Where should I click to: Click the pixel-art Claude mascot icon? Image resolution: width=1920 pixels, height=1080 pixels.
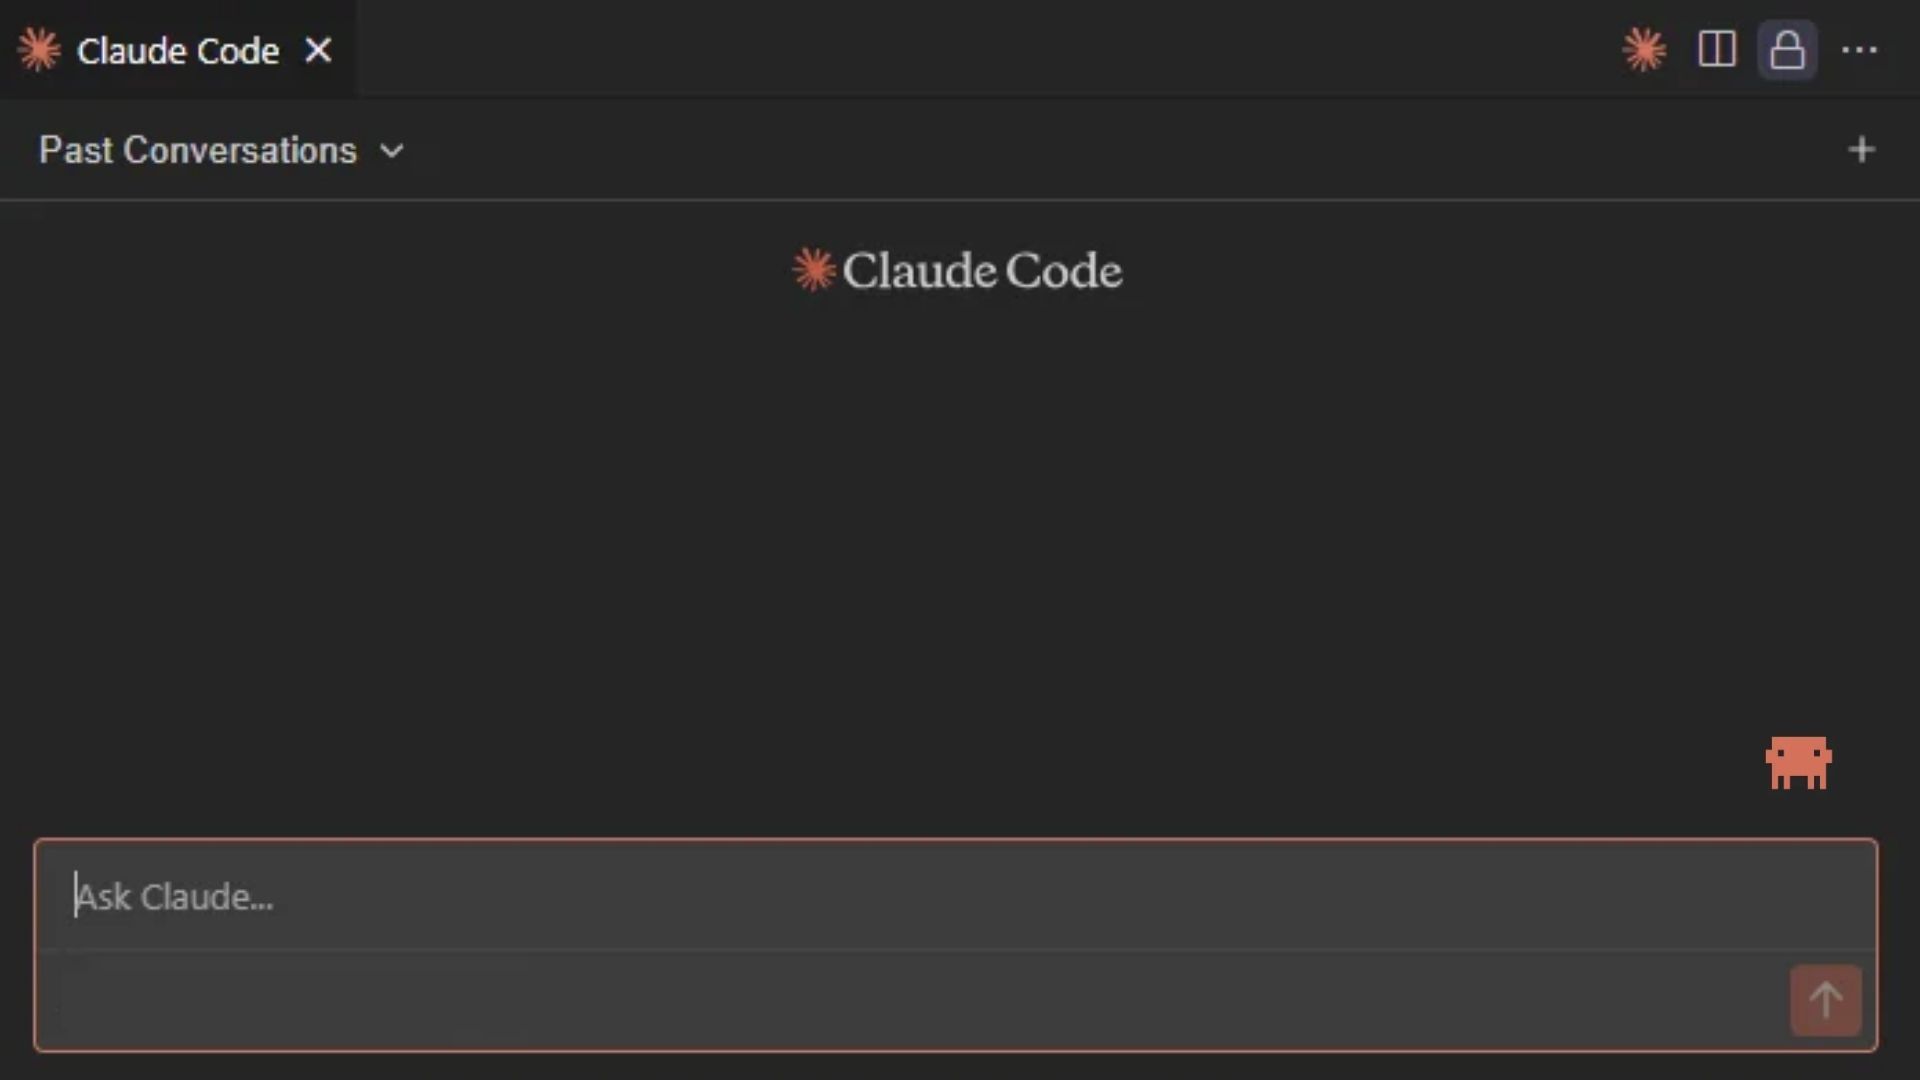[1798, 763]
